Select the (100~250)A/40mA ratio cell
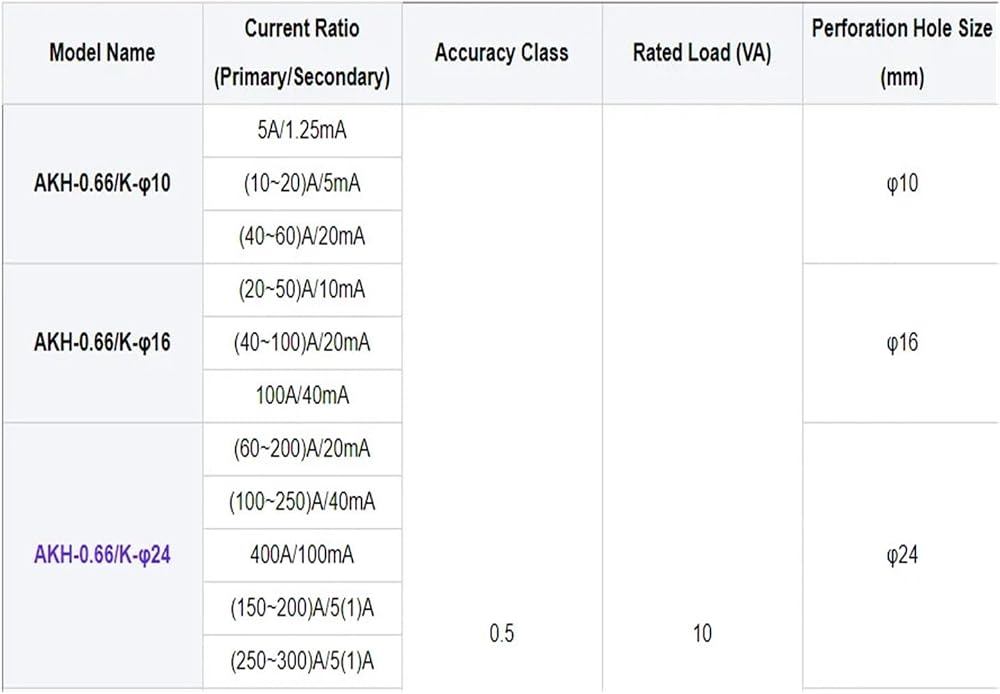The height and width of the screenshot is (694, 1000). tap(302, 501)
